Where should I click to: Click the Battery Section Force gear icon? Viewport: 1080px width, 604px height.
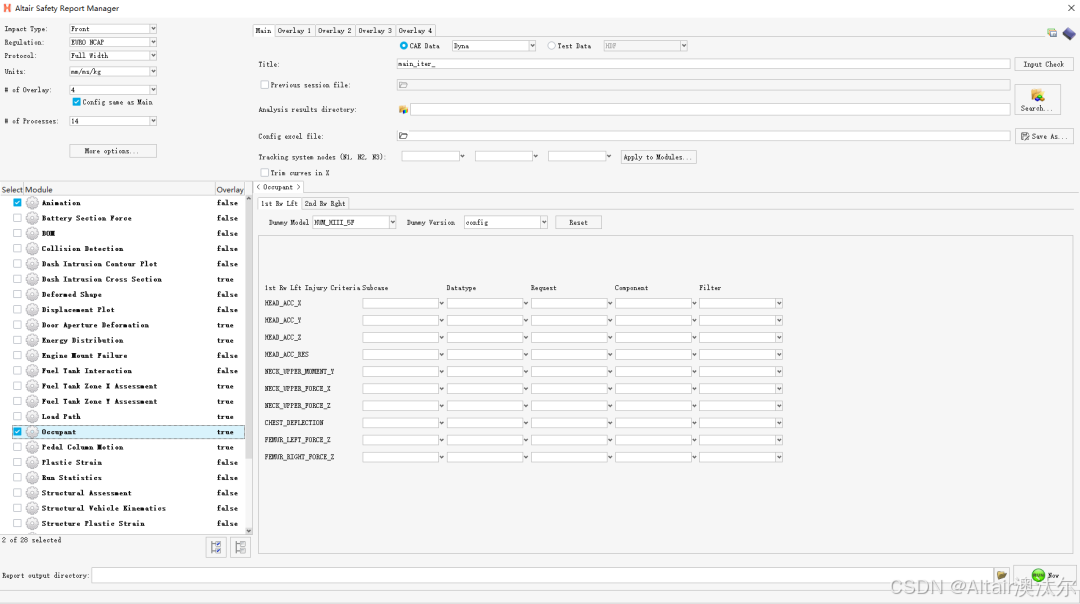coord(32,218)
